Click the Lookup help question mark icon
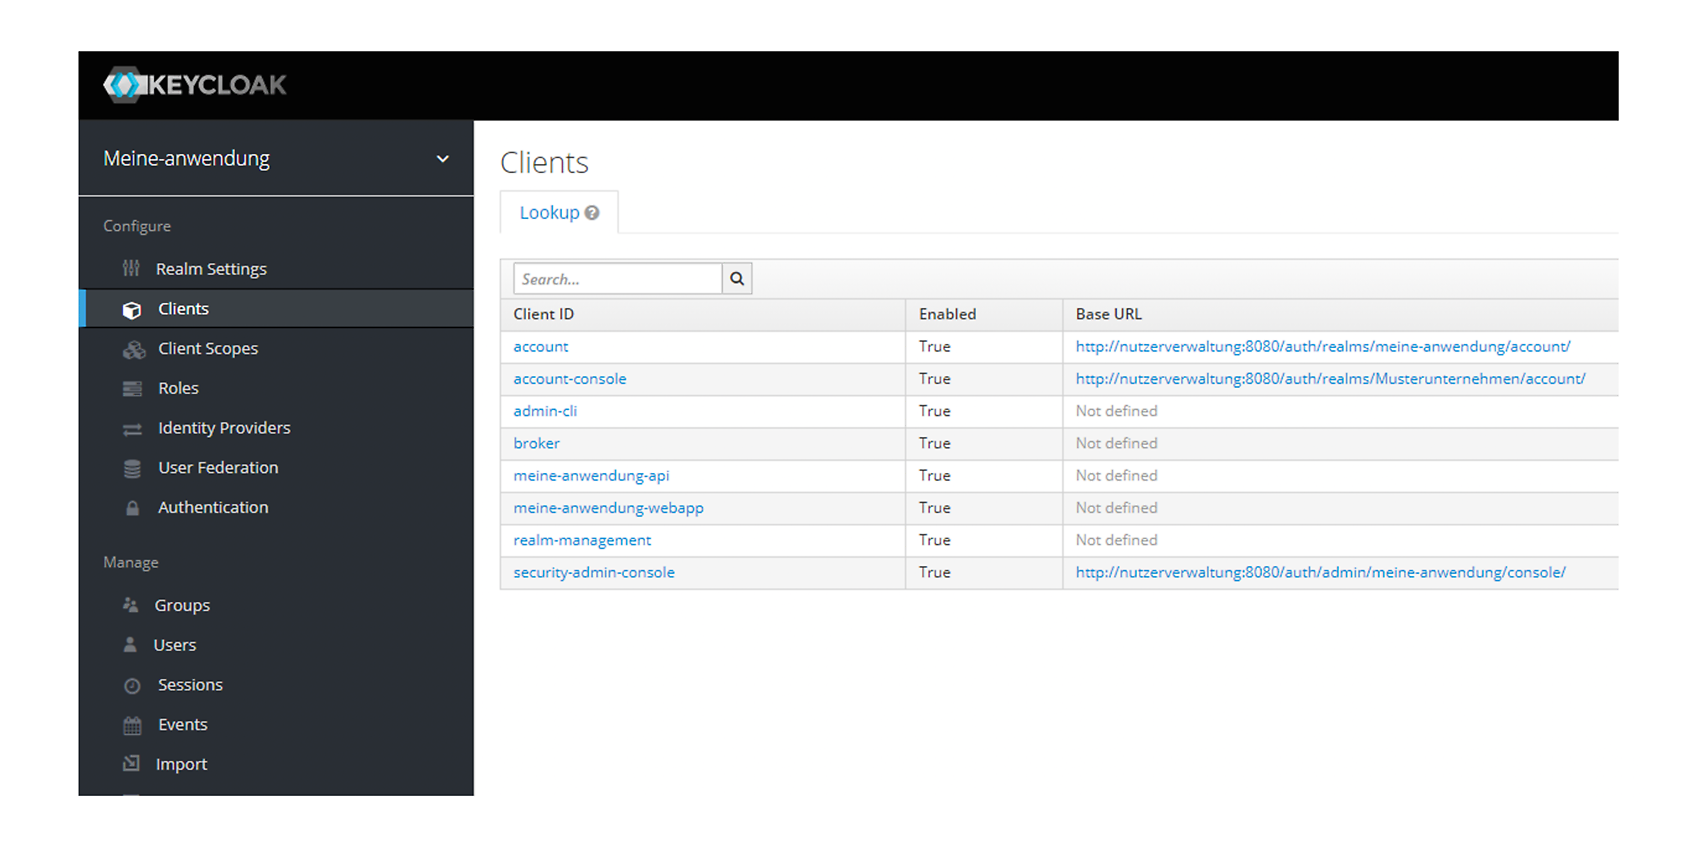The image size is (1700, 850). (x=592, y=213)
